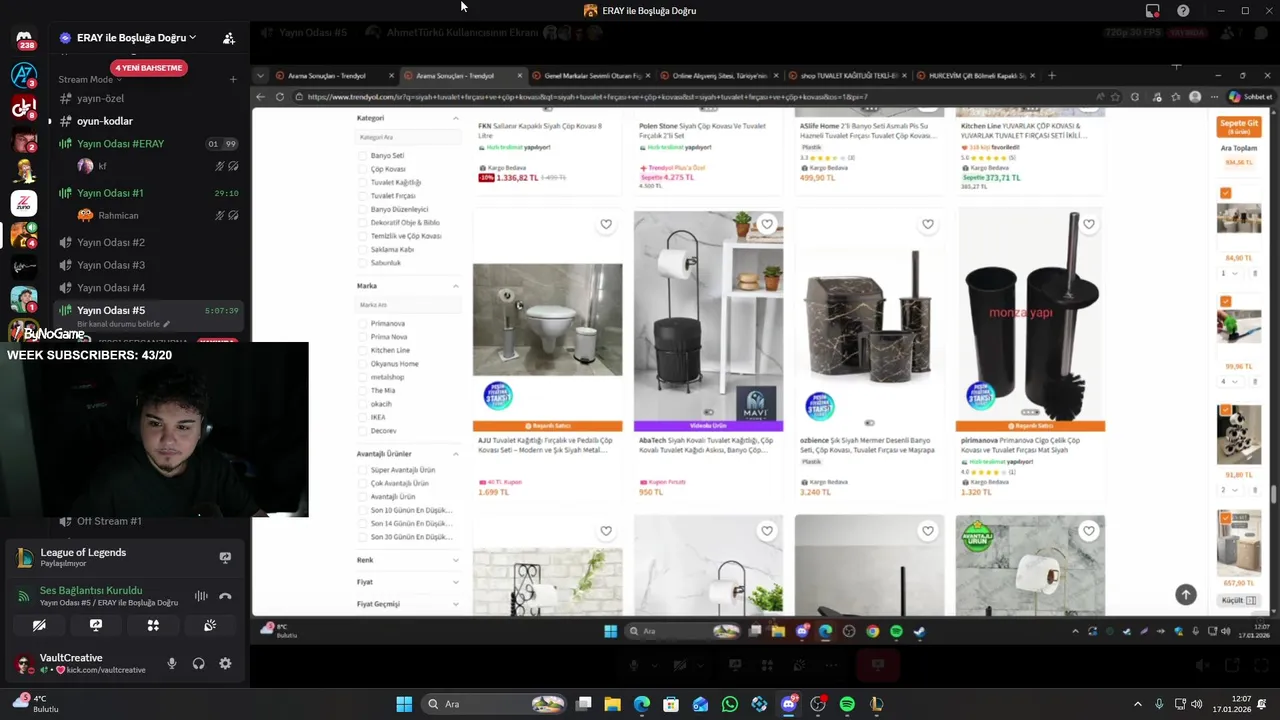Open the white Zuno server icon
The height and width of the screenshot is (720, 1280).
coord(24,203)
